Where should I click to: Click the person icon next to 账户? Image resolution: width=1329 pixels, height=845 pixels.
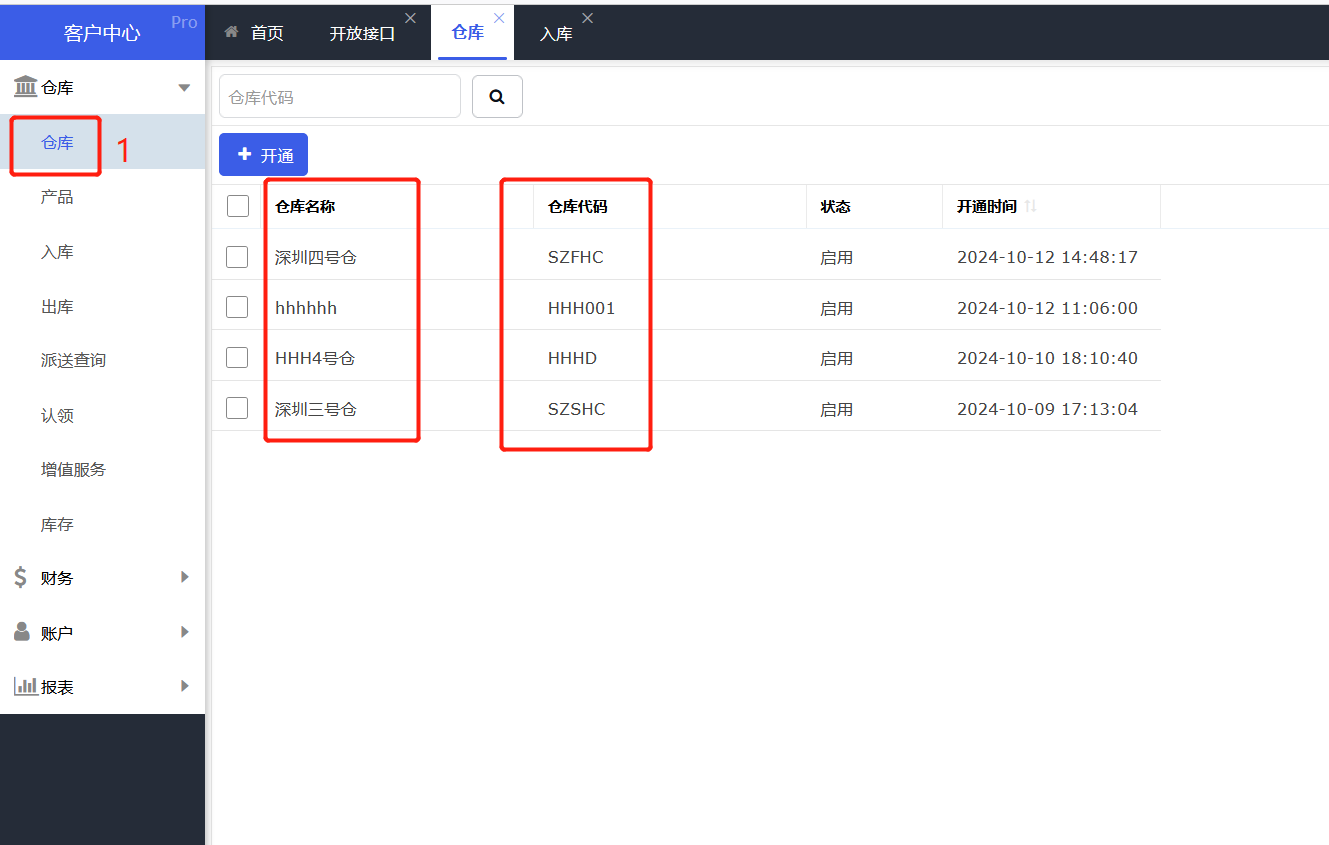[21, 632]
